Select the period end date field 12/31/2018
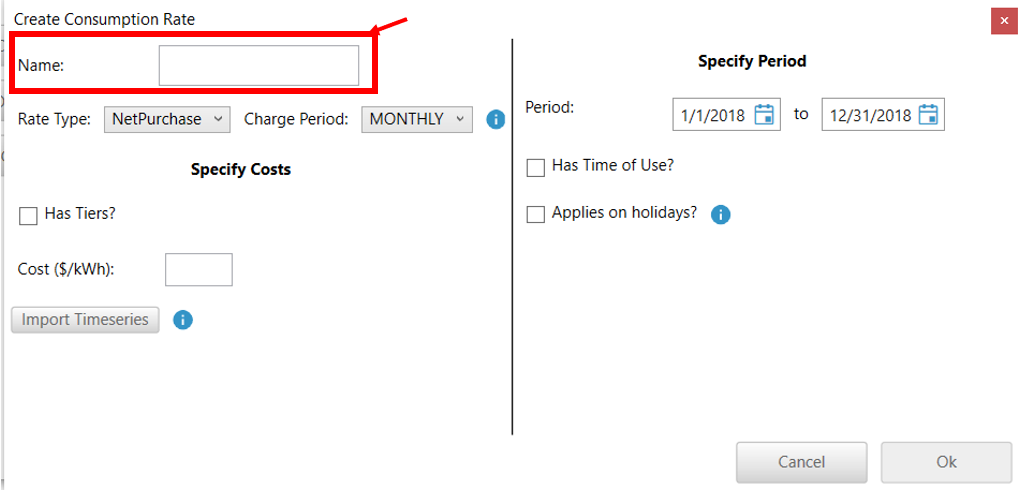The image size is (1019, 499). [x=869, y=115]
